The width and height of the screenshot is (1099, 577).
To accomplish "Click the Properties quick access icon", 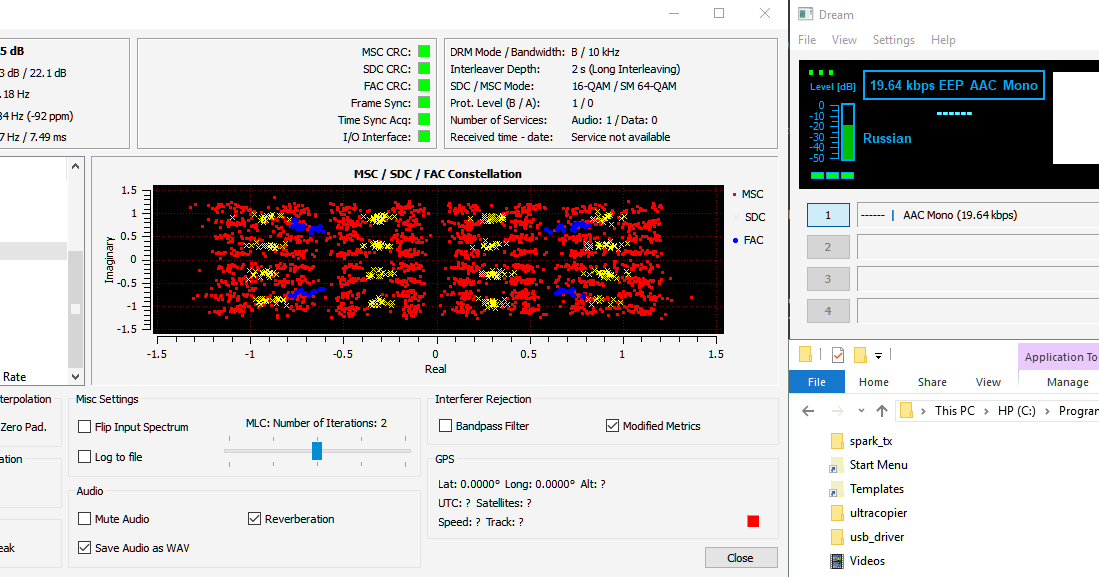I will (838, 354).
